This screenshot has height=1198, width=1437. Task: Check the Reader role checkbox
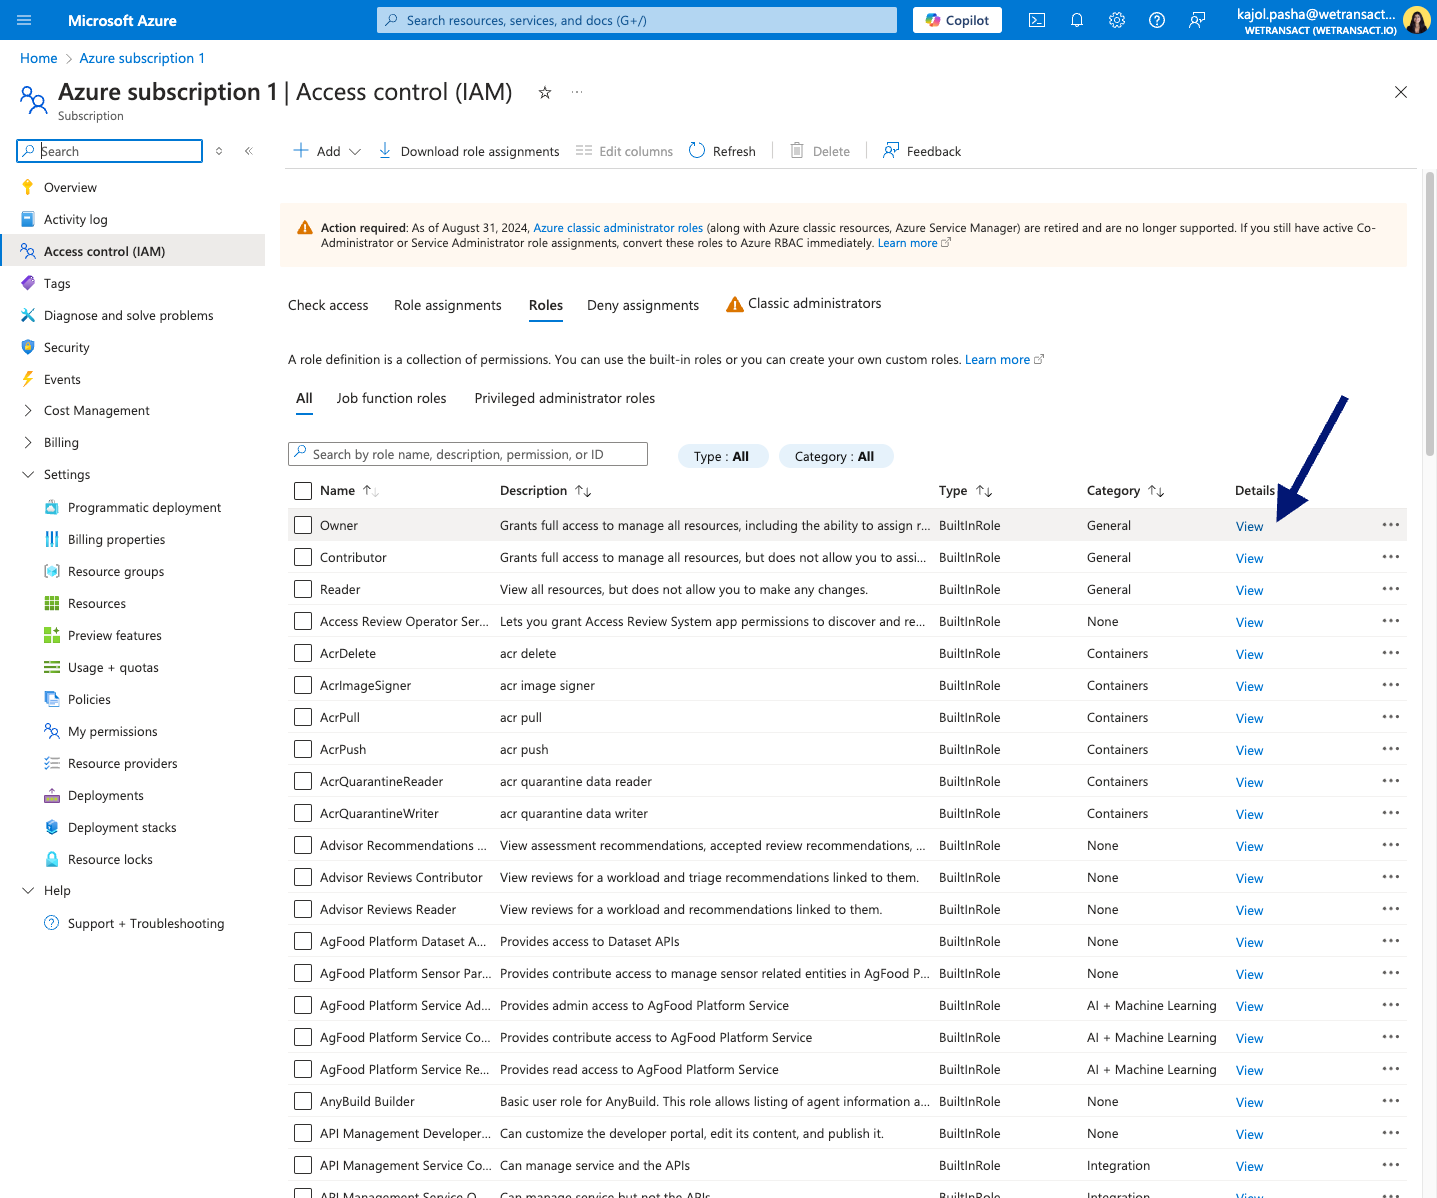coord(303,589)
